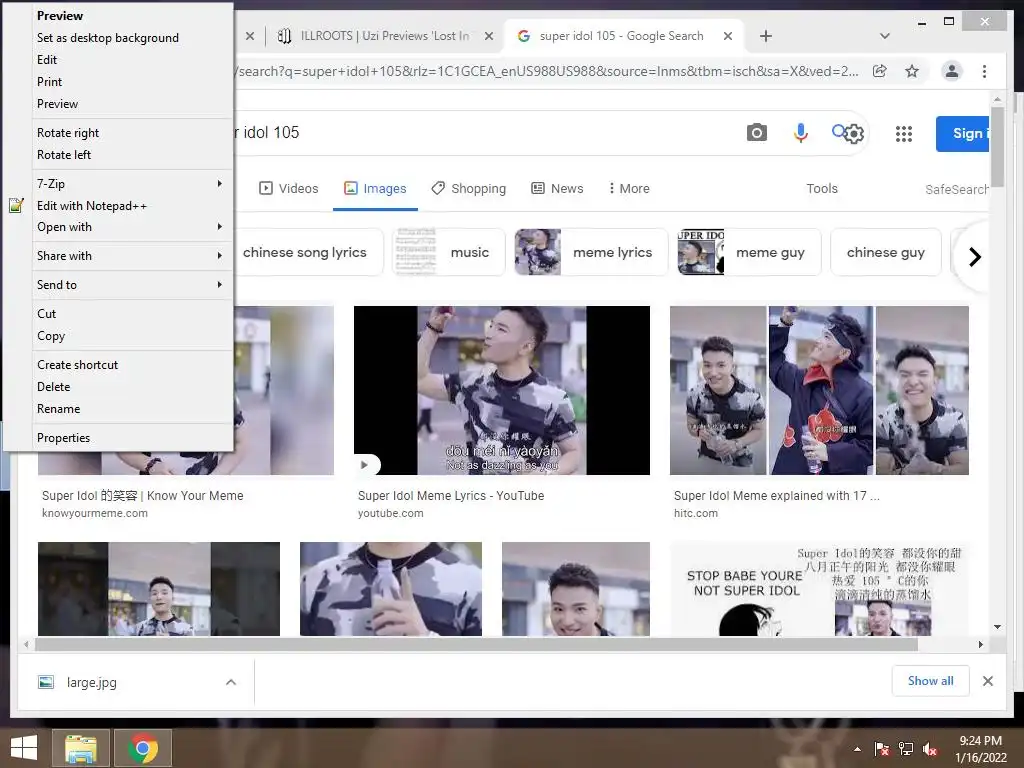
Task: Select the chinese song lyrics chip
Action: tap(308, 252)
